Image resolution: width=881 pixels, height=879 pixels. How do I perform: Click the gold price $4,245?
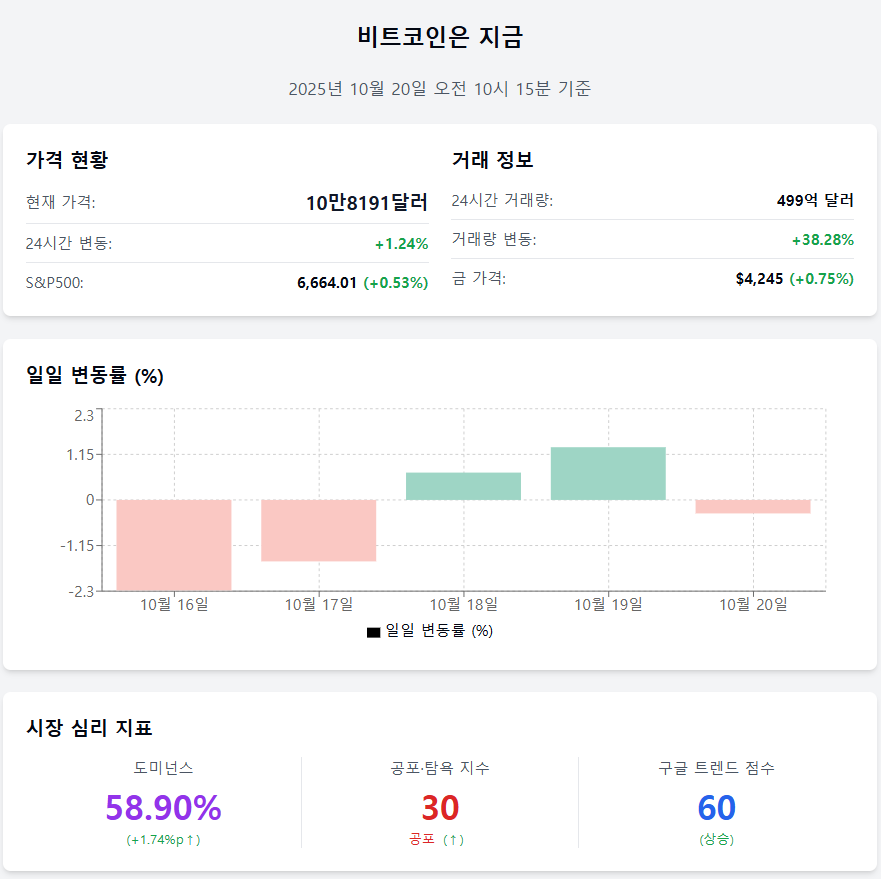(x=759, y=279)
